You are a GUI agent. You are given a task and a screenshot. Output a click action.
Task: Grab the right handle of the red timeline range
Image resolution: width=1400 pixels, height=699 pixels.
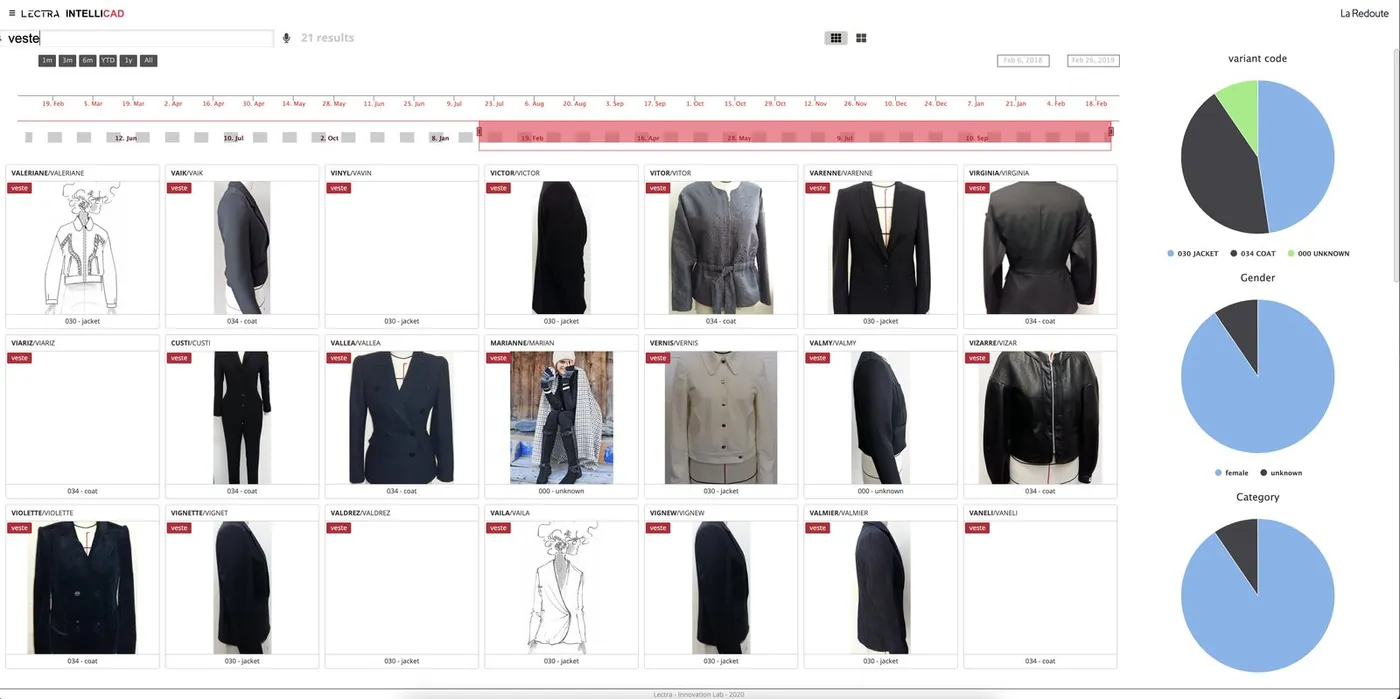pyautogui.click(x=1110, y=131)
